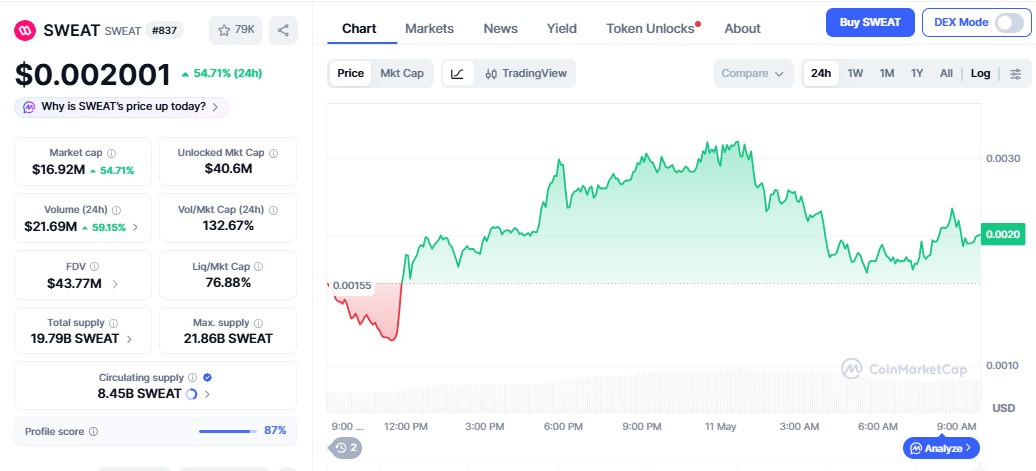Click the #837 rank badge
1036x471 pixels.
pos(164,30)
